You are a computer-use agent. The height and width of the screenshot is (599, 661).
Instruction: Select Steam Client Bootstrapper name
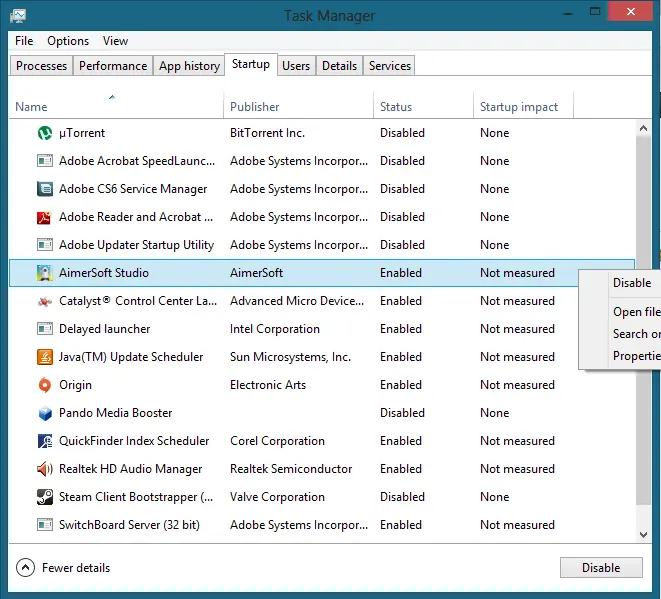pos(136,497)
